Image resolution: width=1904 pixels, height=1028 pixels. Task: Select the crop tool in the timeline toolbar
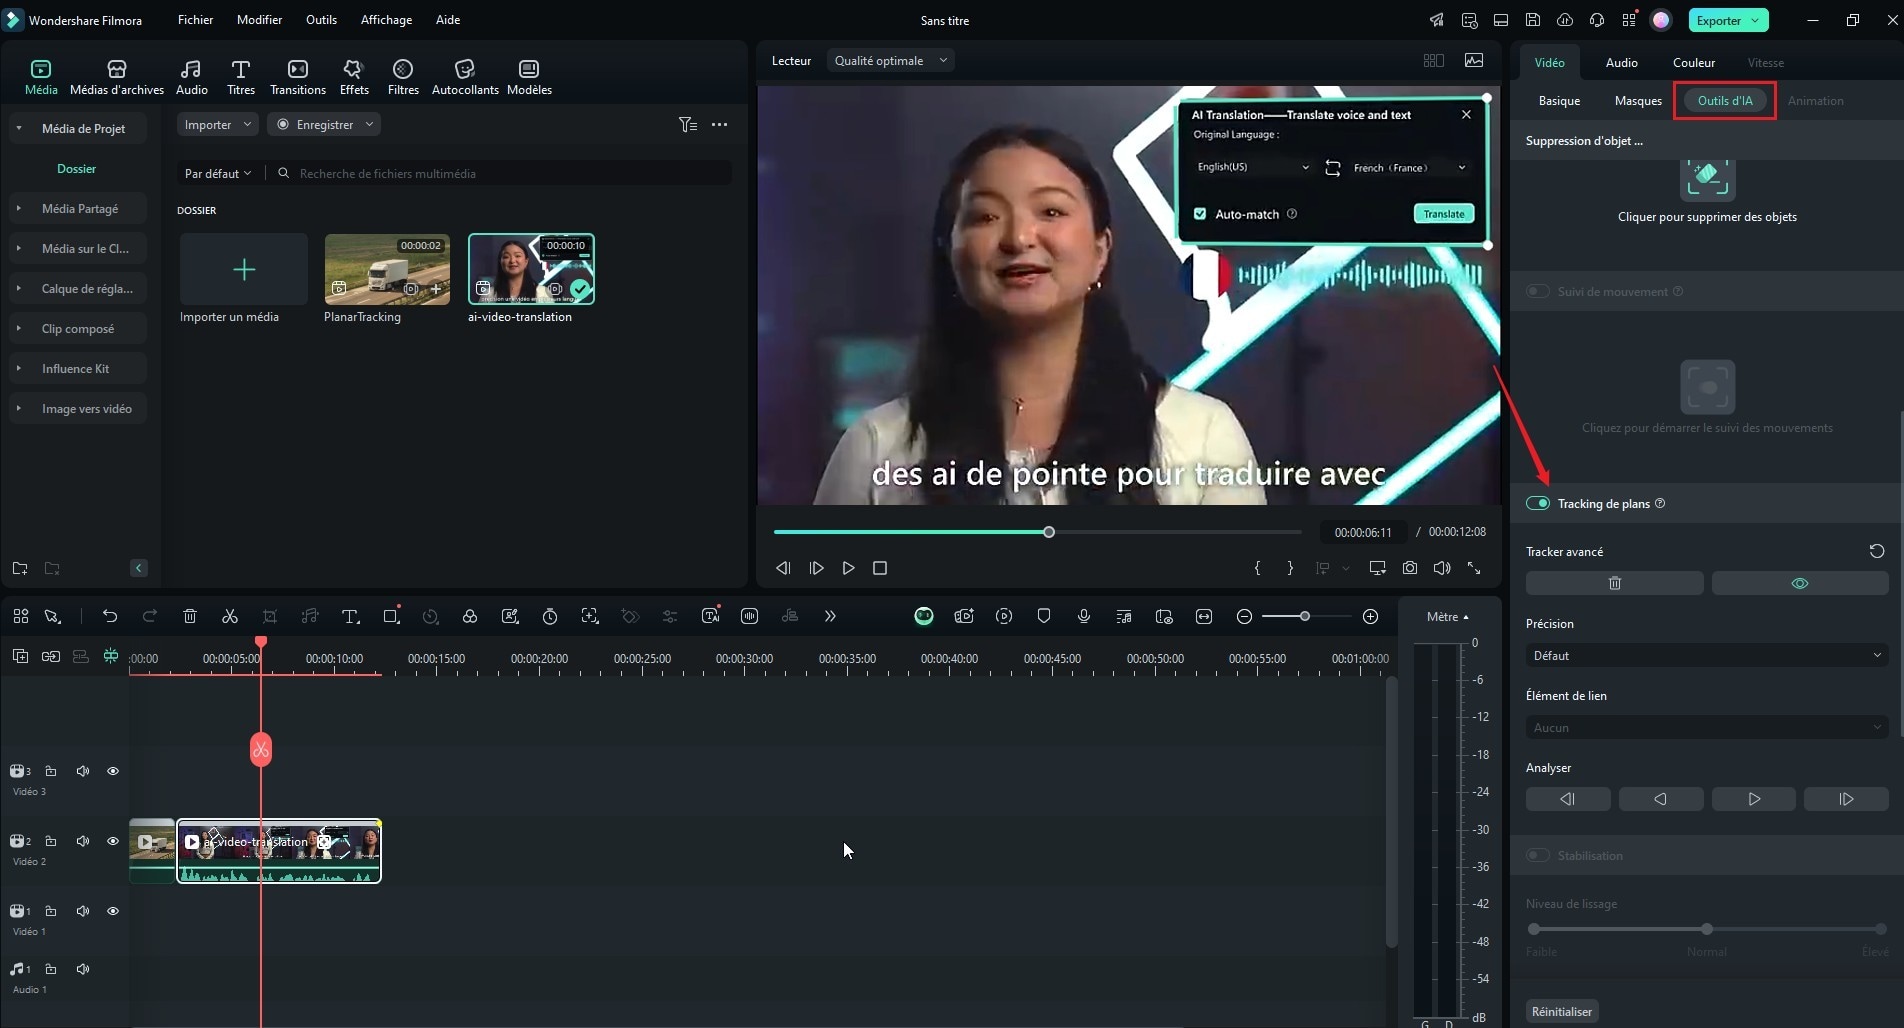pos(270,616)
